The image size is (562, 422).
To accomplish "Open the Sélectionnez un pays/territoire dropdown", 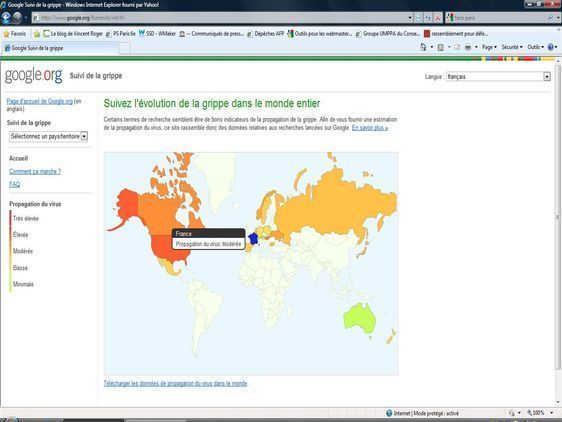I will tap(48, 136).
